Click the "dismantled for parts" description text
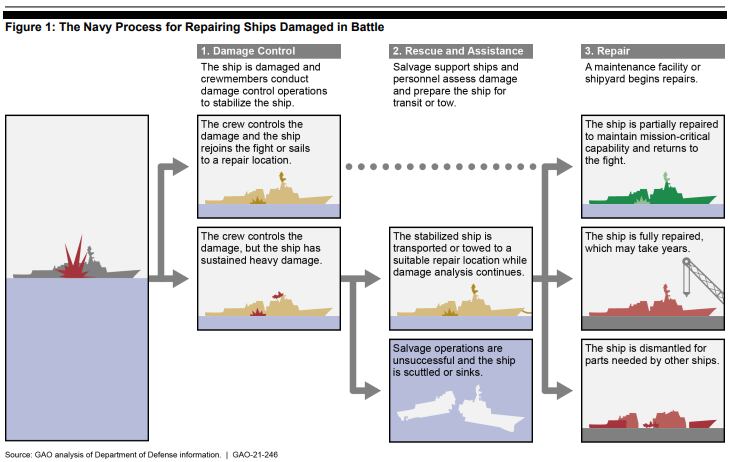 648,353
